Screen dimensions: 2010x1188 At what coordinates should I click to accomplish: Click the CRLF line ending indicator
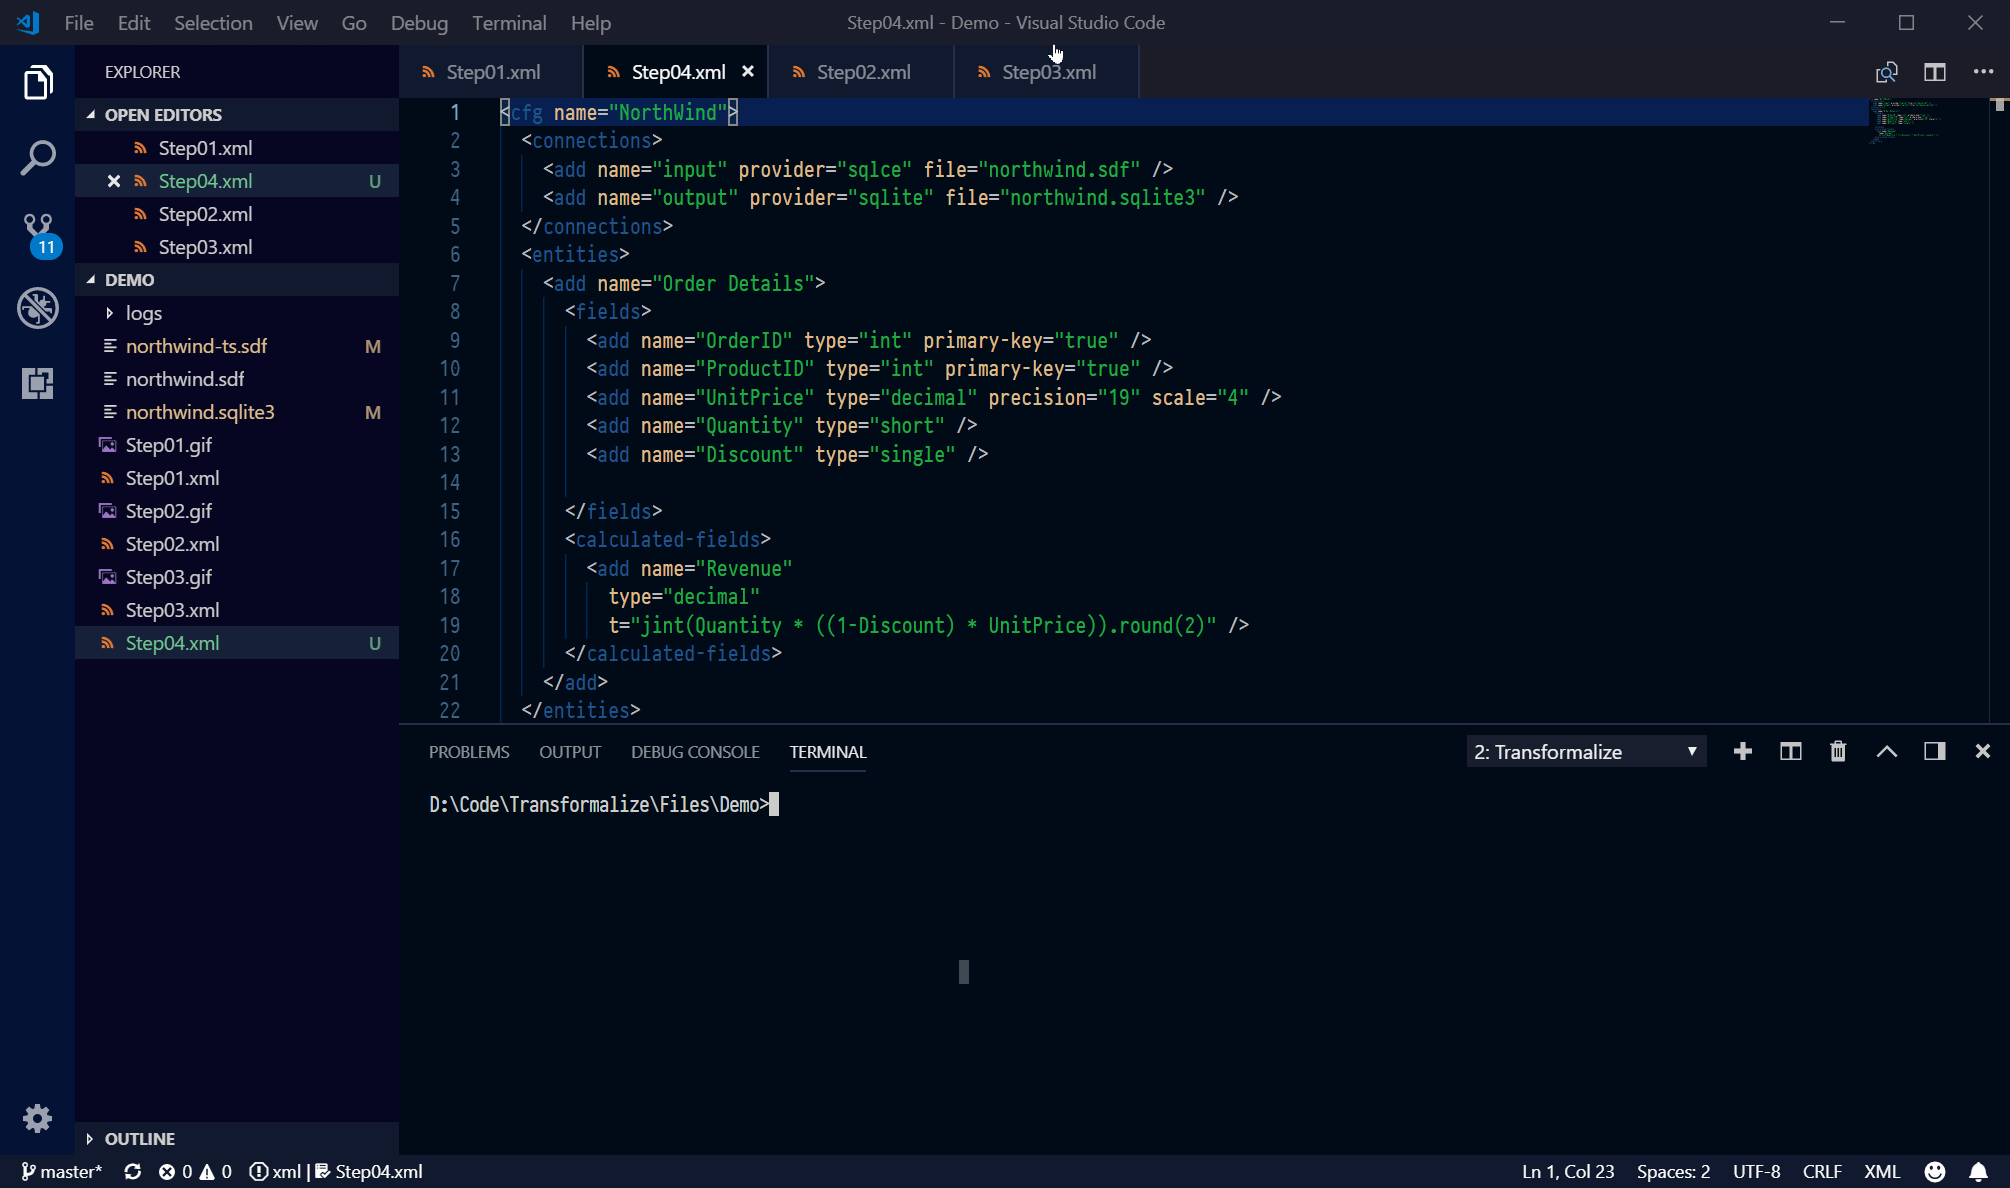pos(1822,1171)
